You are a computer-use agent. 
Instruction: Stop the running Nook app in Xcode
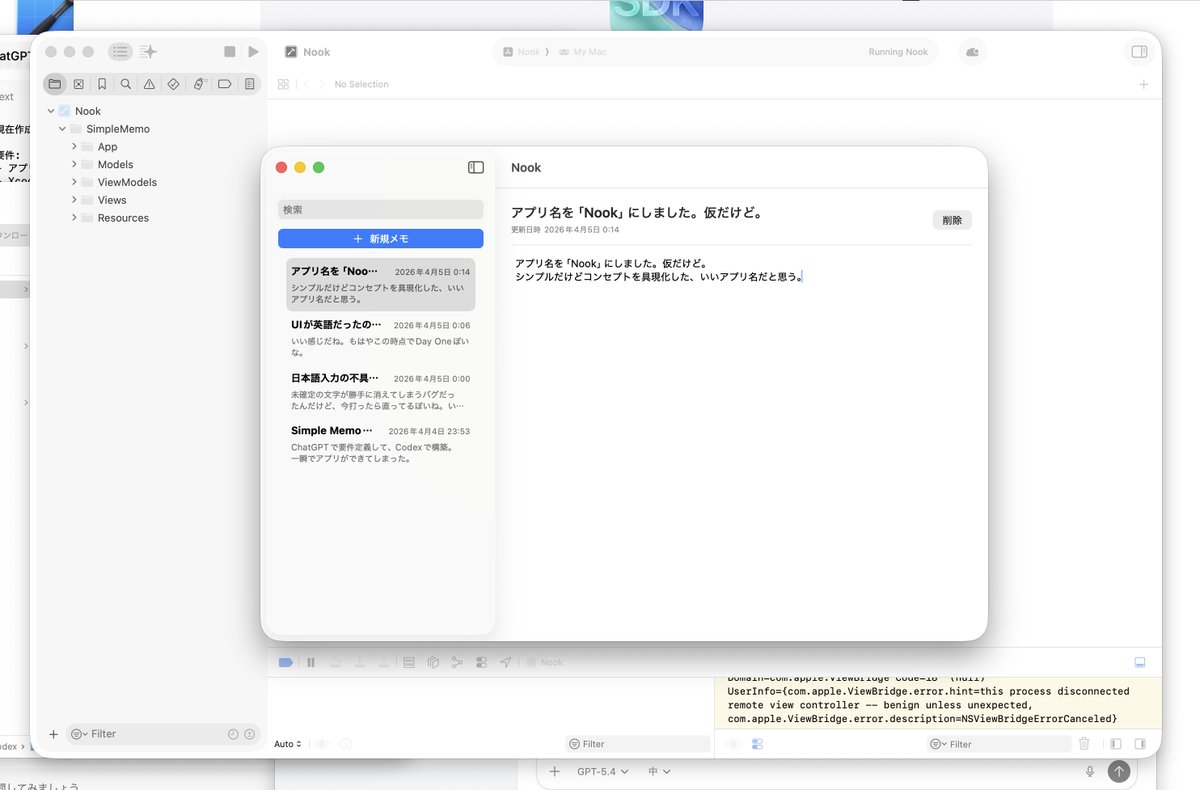[230, 51]
